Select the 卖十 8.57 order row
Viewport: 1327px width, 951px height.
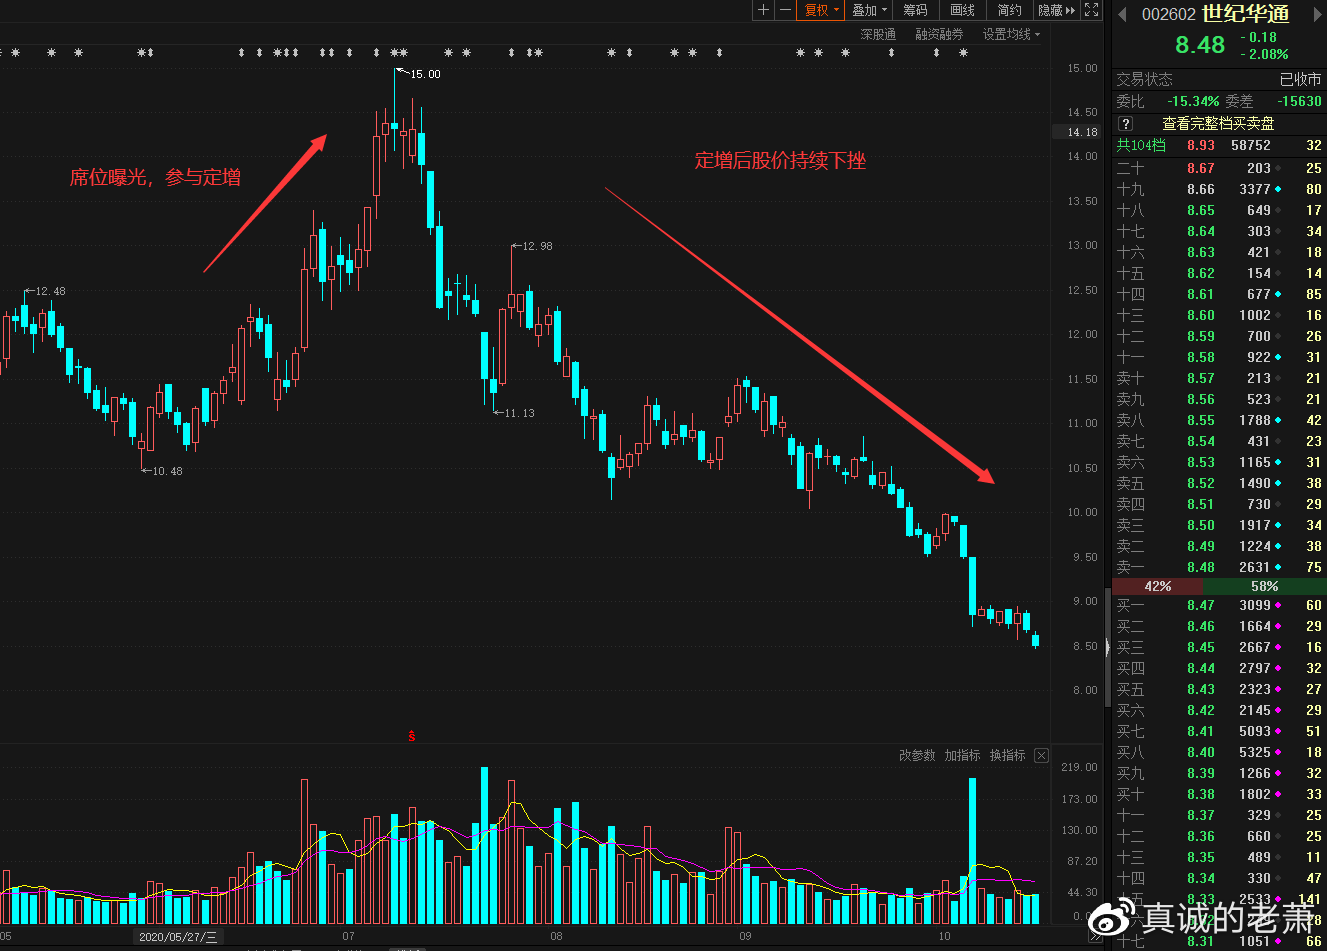pos(1219,378)
